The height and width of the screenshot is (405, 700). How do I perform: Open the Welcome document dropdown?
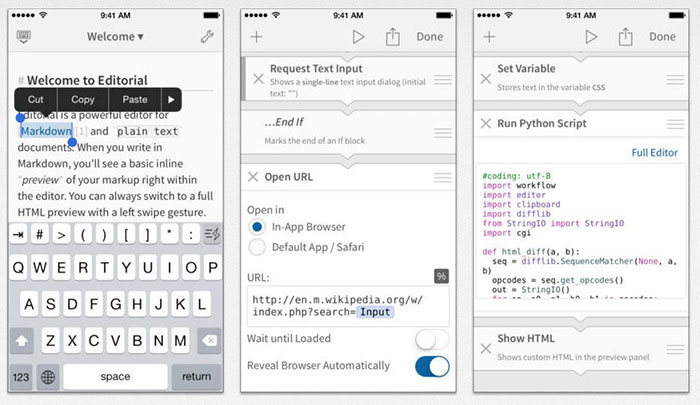115,37
